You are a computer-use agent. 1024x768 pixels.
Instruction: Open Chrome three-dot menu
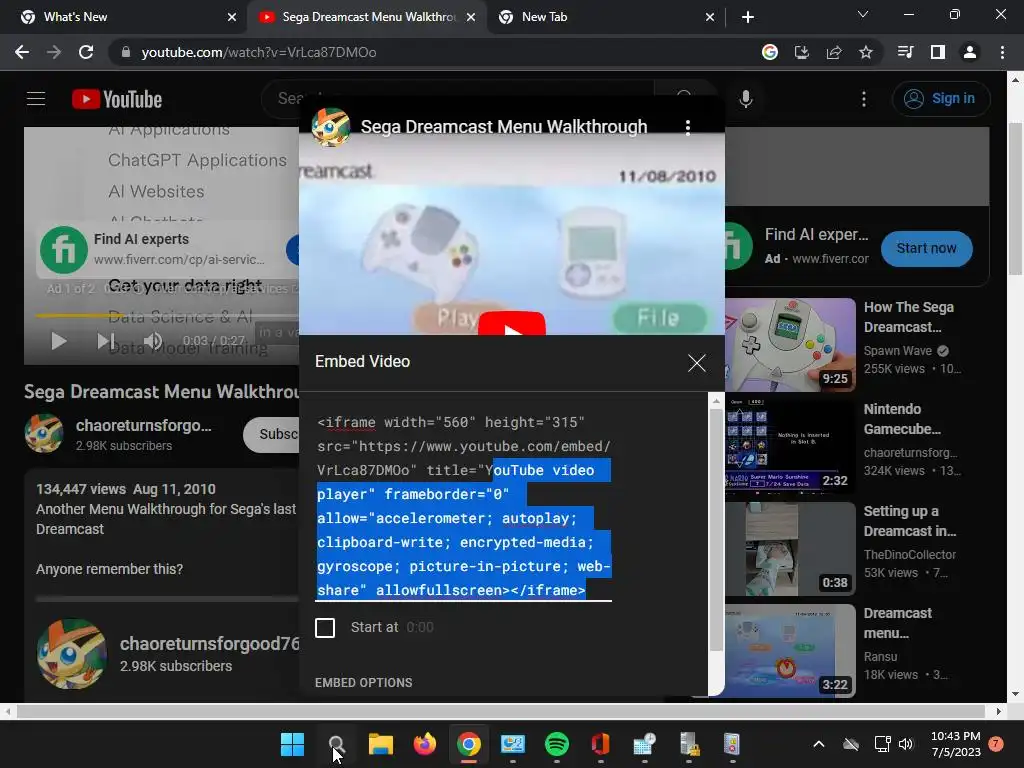pyautogui.click(x=1002, y=52)
